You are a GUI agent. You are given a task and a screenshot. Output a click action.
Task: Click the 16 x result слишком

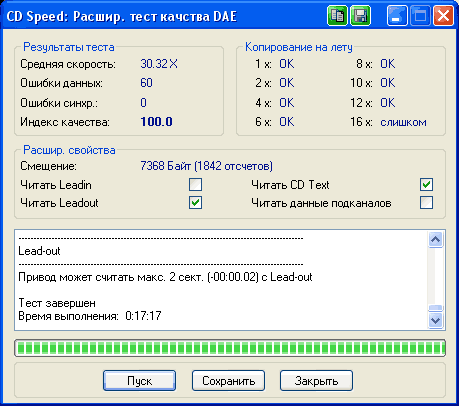[403, 122]
